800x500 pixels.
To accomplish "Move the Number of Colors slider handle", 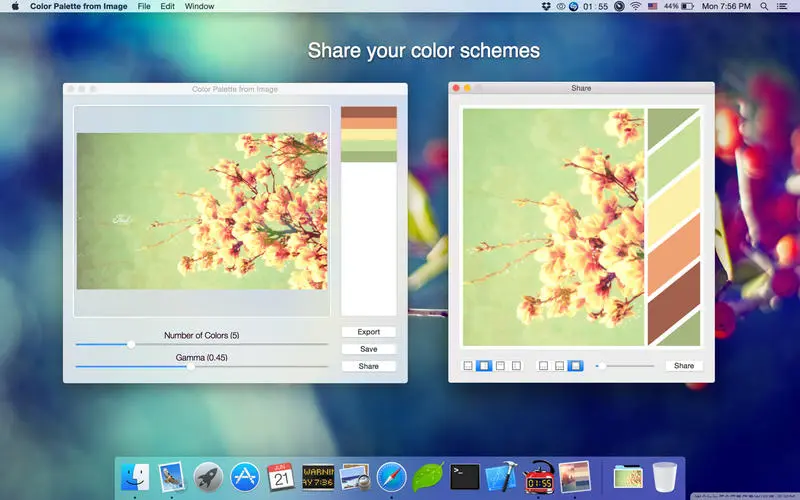I will (x=131, y=344).
